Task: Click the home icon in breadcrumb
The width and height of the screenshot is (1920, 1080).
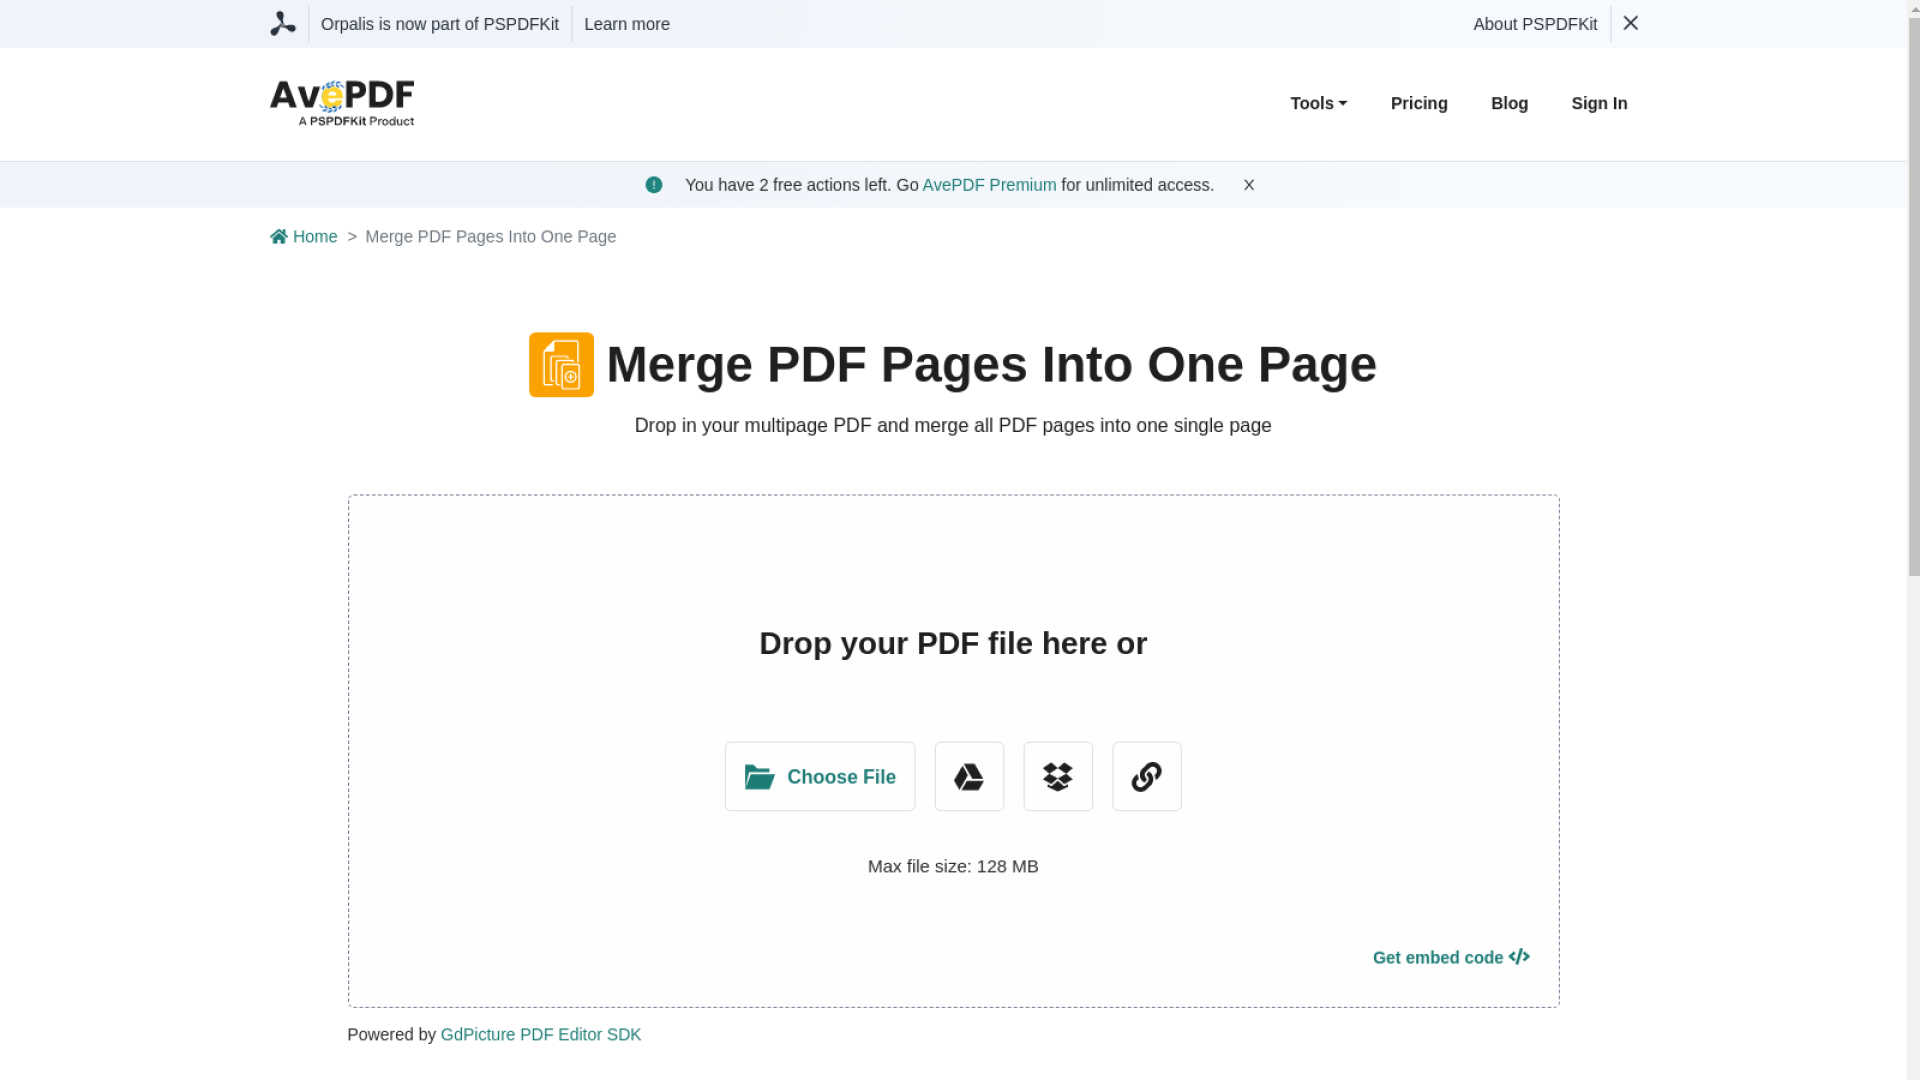Action: [279, 237]
